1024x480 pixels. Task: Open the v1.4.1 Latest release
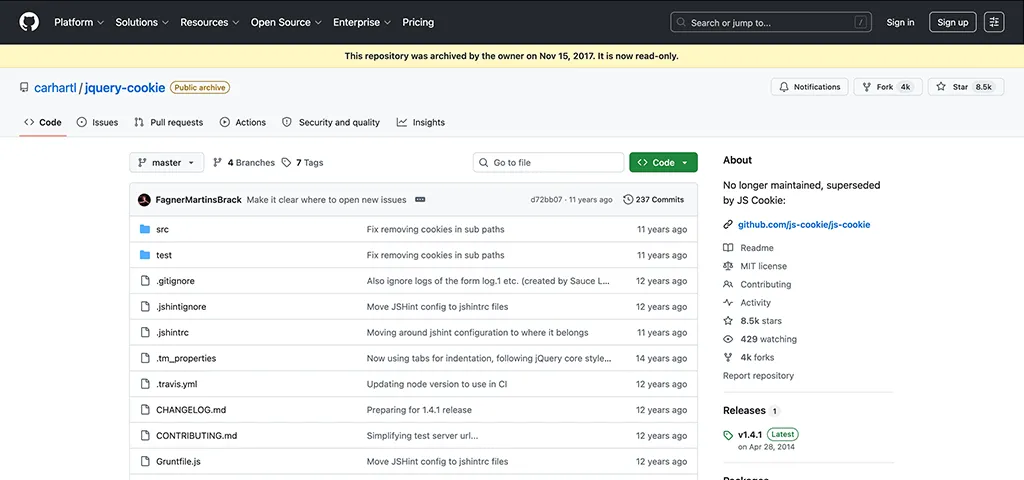[x=761, y=440]
